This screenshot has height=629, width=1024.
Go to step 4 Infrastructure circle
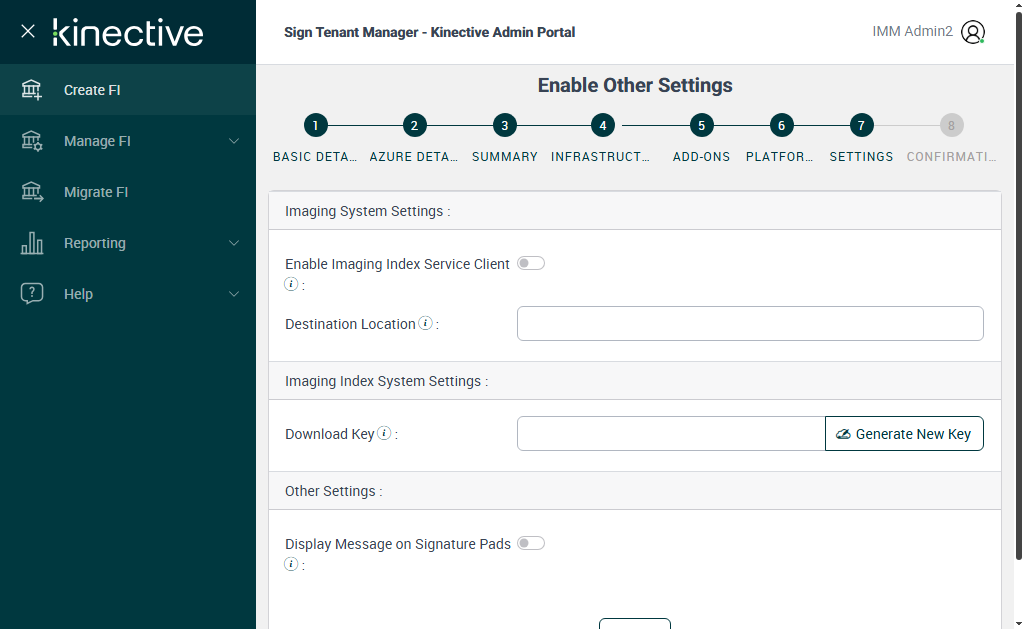(603, 125)
